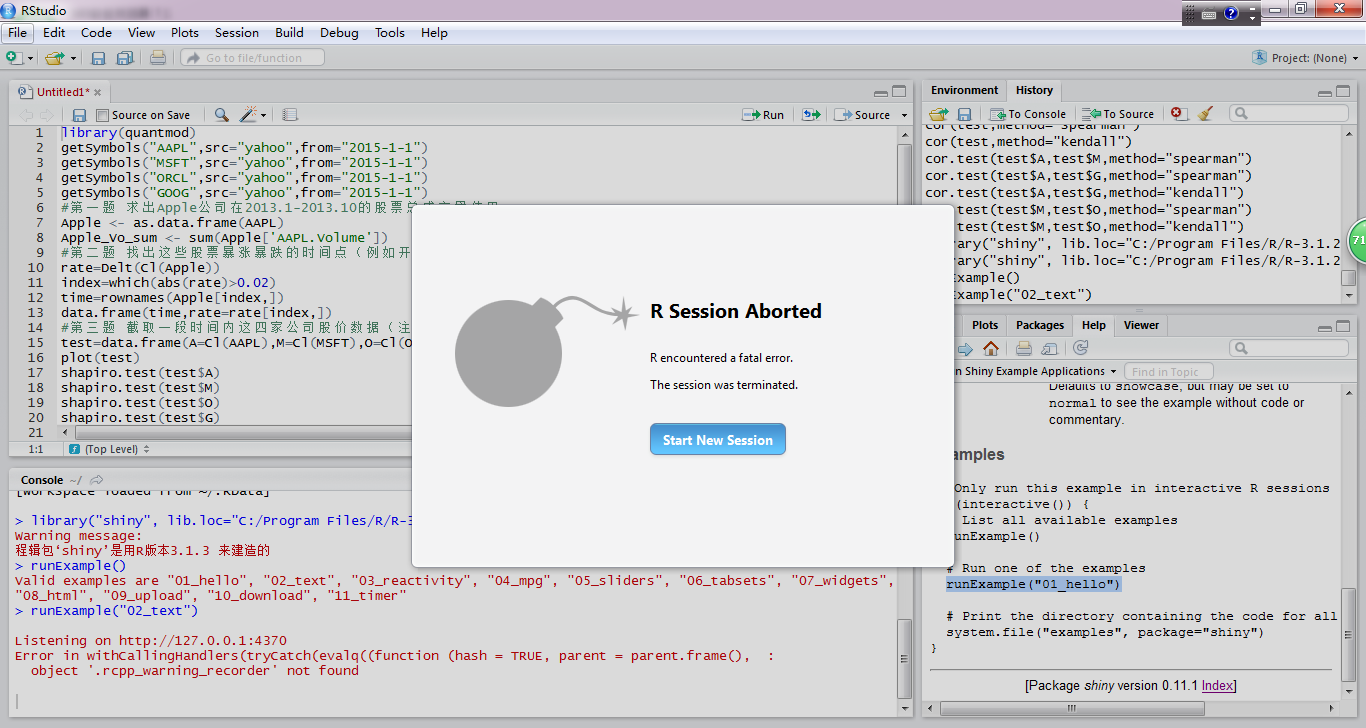Screen dimensions: 1366x728
Task: Expand Shiny Example Applications topic dropdown
Action: click(x=1113, y=371)
